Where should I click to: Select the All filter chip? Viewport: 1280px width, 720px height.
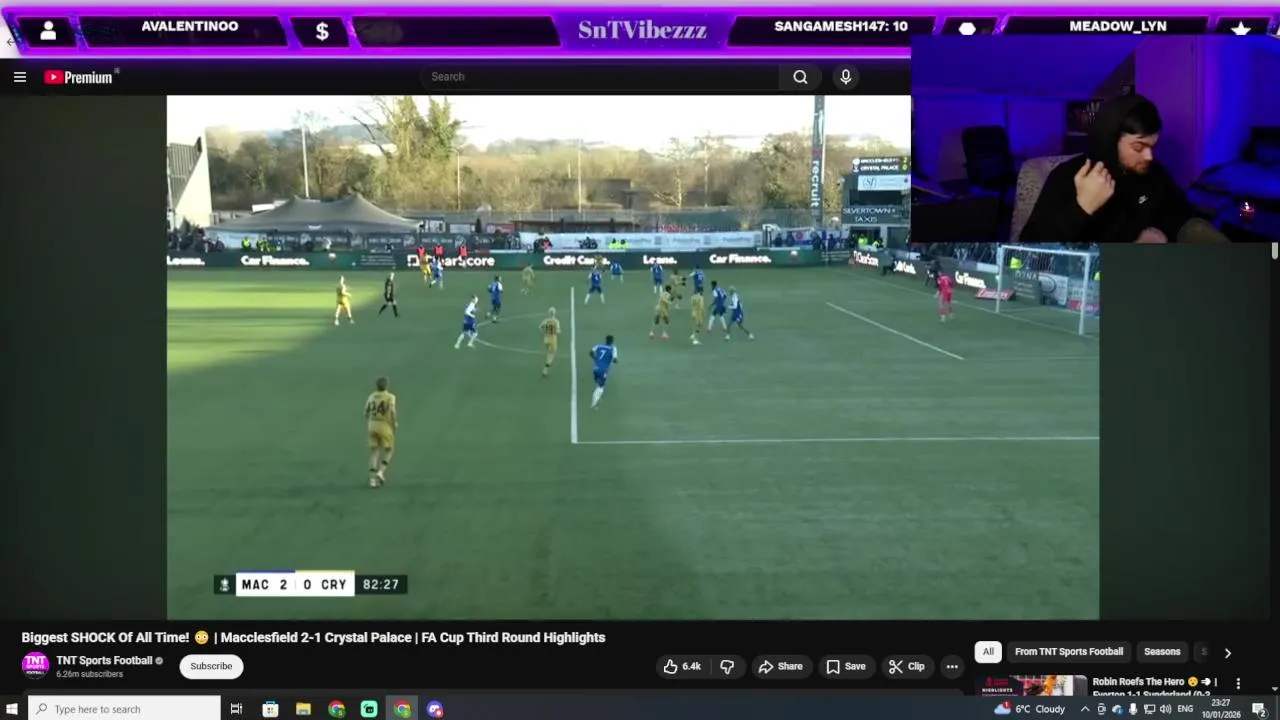(x=988, y=651)
